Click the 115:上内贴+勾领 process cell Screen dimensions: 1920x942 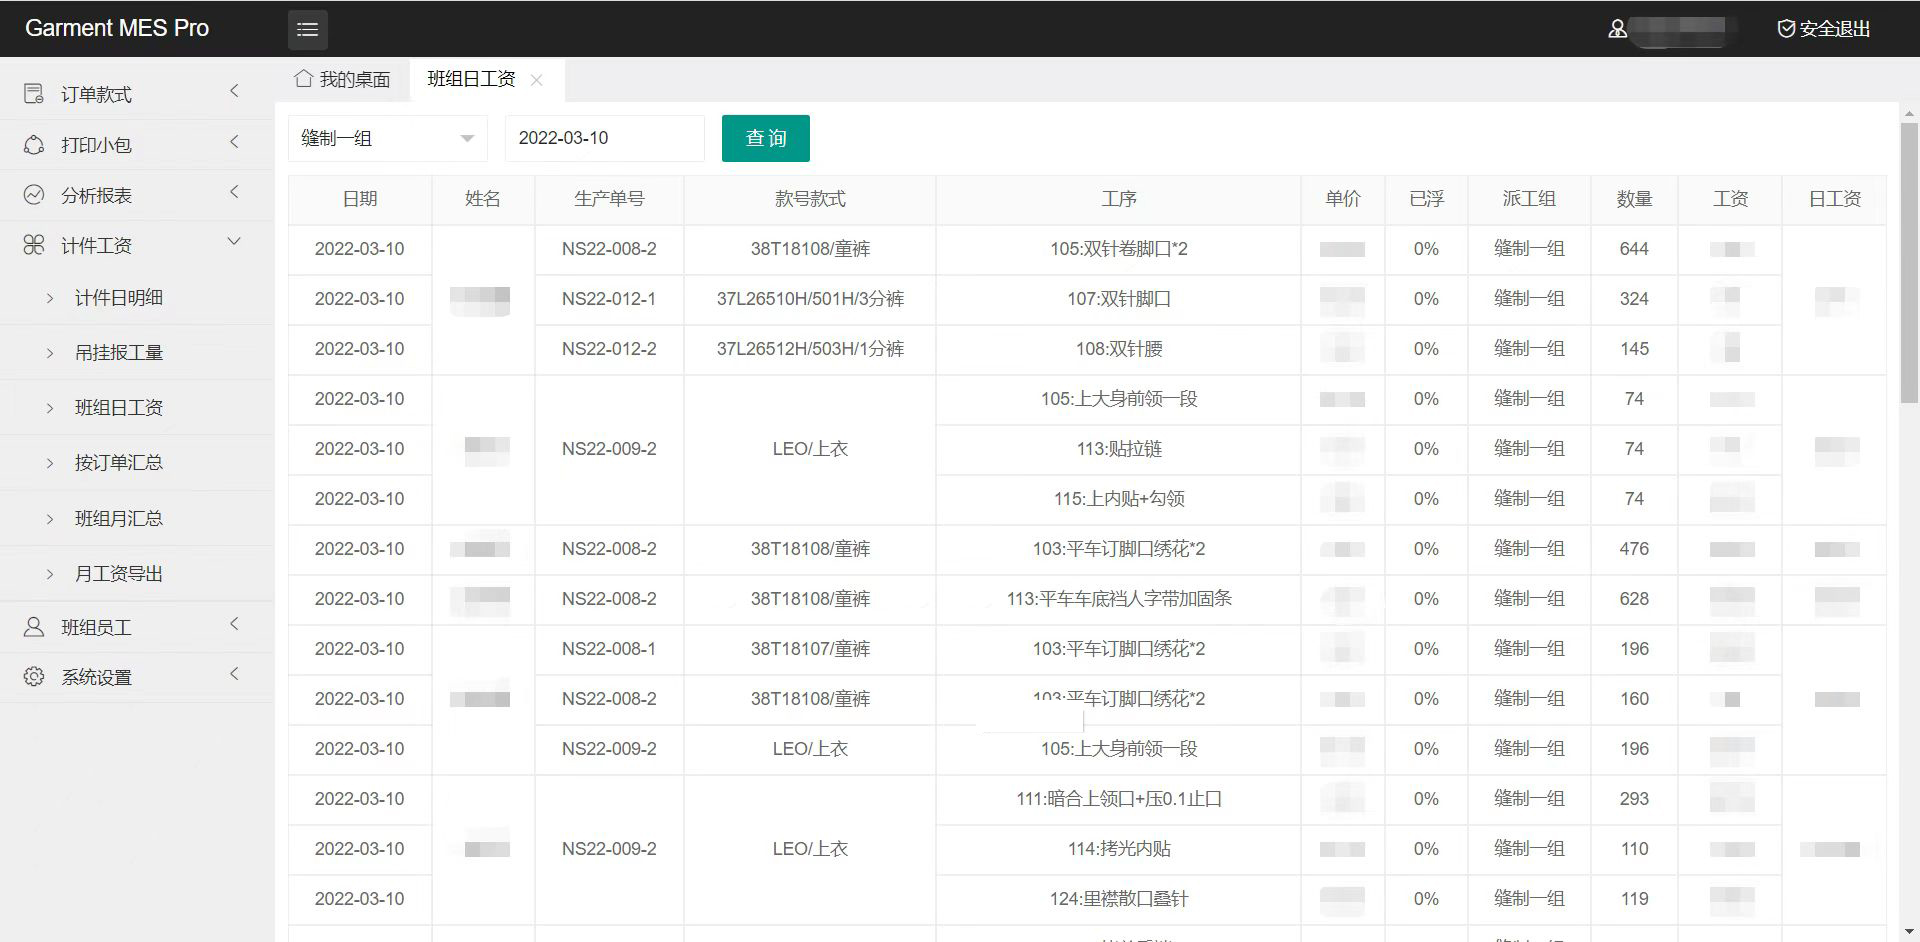(x=1119, y=499)
